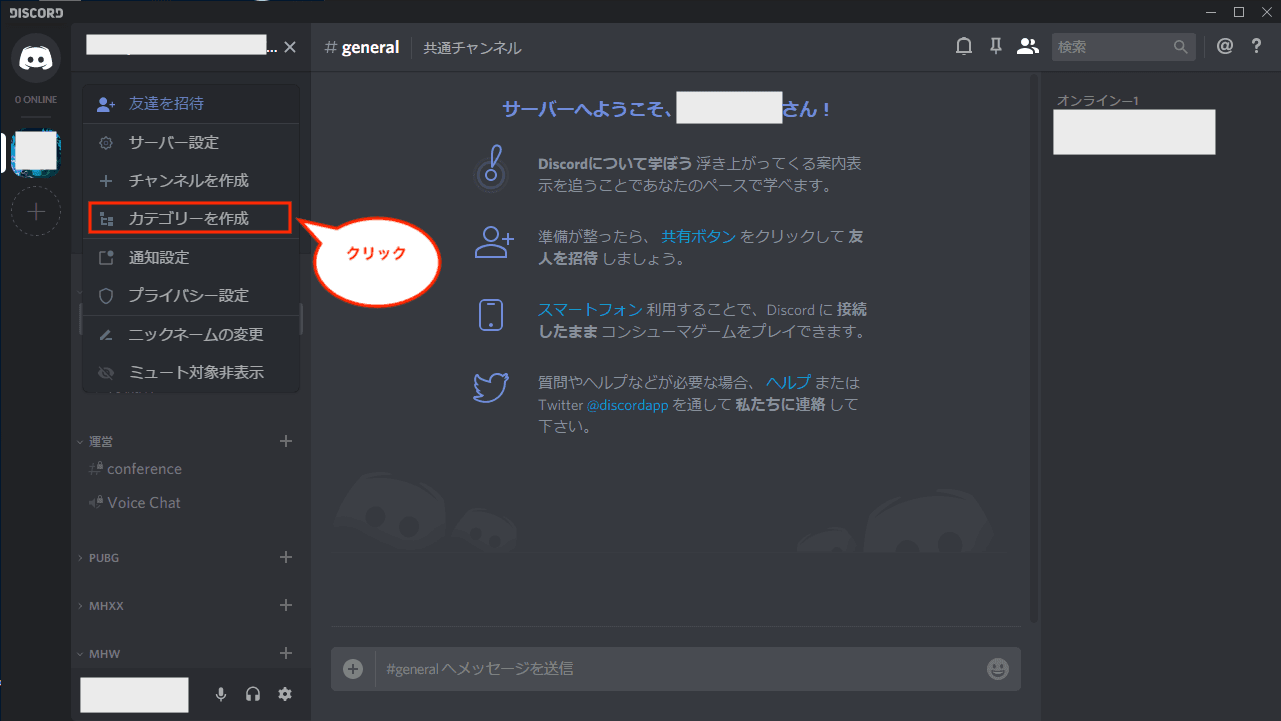Open mentions @ icon
The height and width of the screenshot is (721, 1281).
[x=1225, y=46]
